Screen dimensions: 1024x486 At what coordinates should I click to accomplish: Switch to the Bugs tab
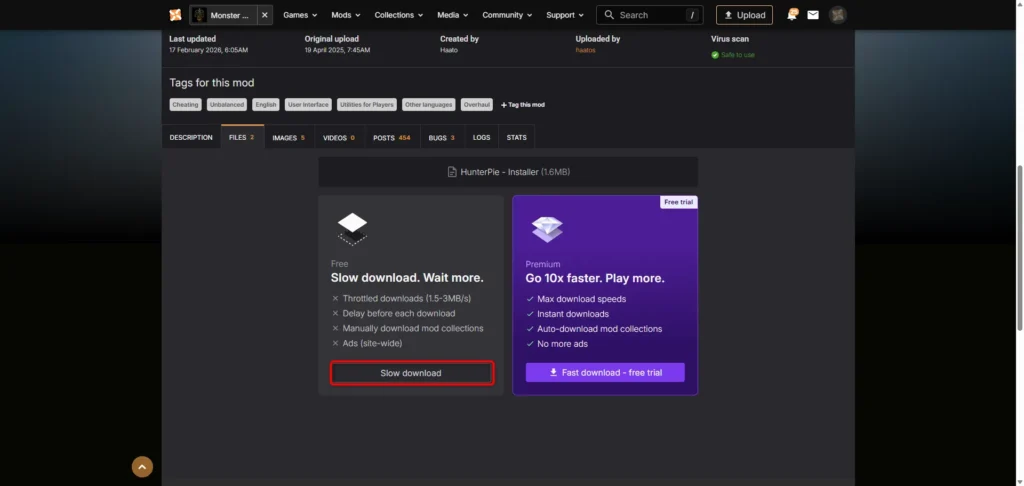[441, 138]
